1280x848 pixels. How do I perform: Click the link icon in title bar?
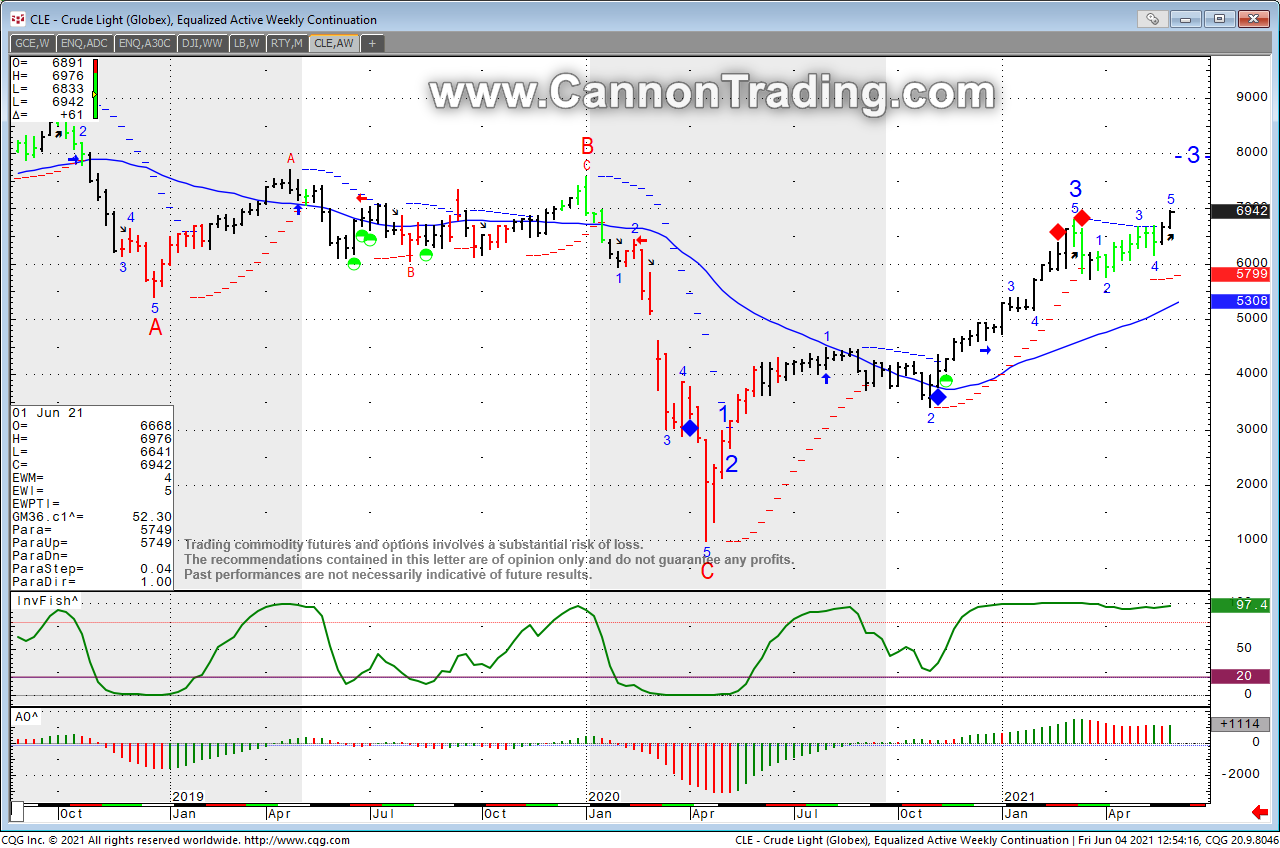(x=1153, y=18)
